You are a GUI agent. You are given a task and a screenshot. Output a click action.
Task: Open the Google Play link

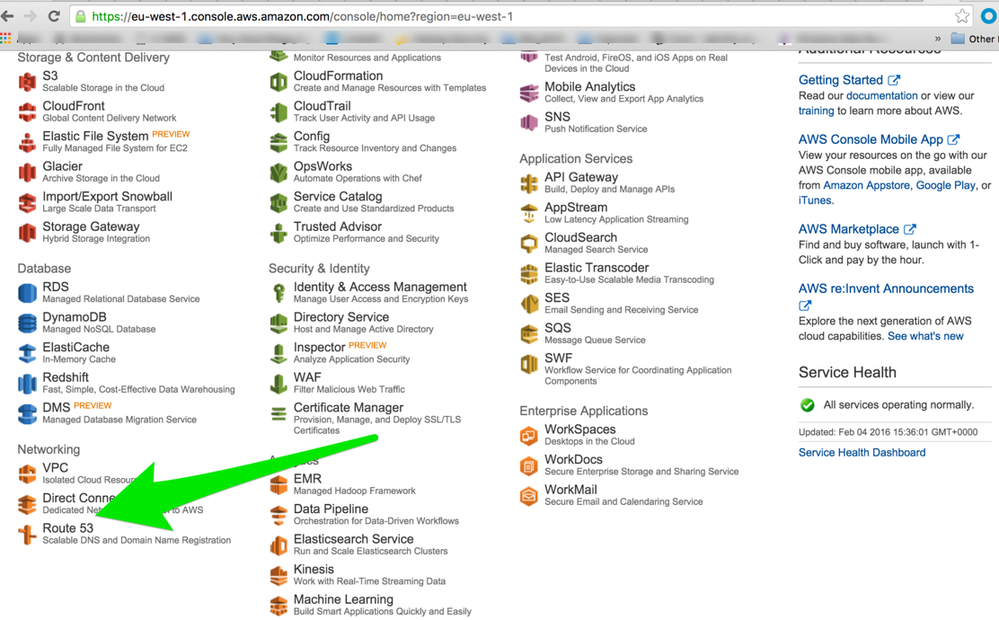tap(945, 185)
